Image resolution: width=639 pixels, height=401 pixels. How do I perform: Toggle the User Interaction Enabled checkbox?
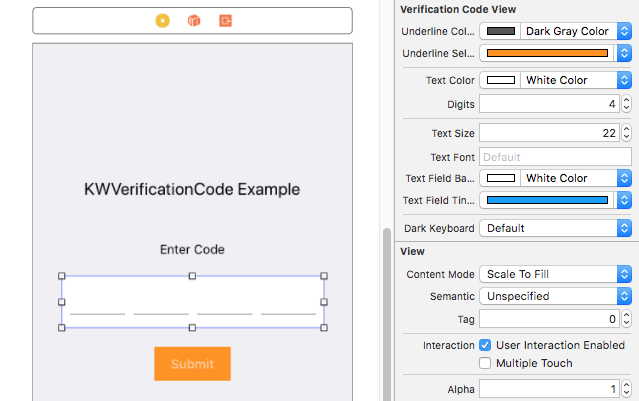point(485,345)
